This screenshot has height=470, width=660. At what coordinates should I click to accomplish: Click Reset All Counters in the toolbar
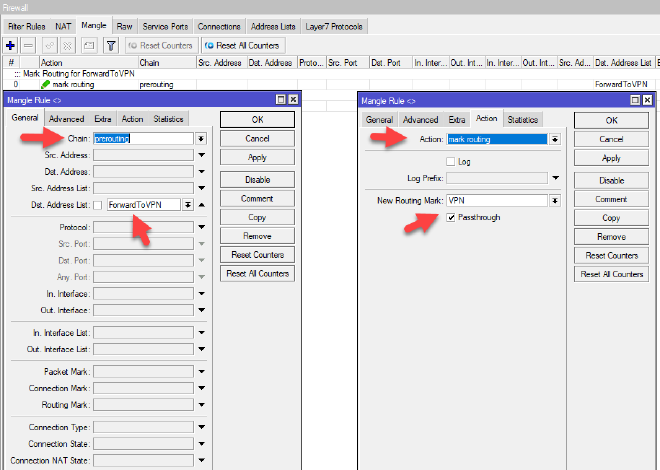(244, 45)
